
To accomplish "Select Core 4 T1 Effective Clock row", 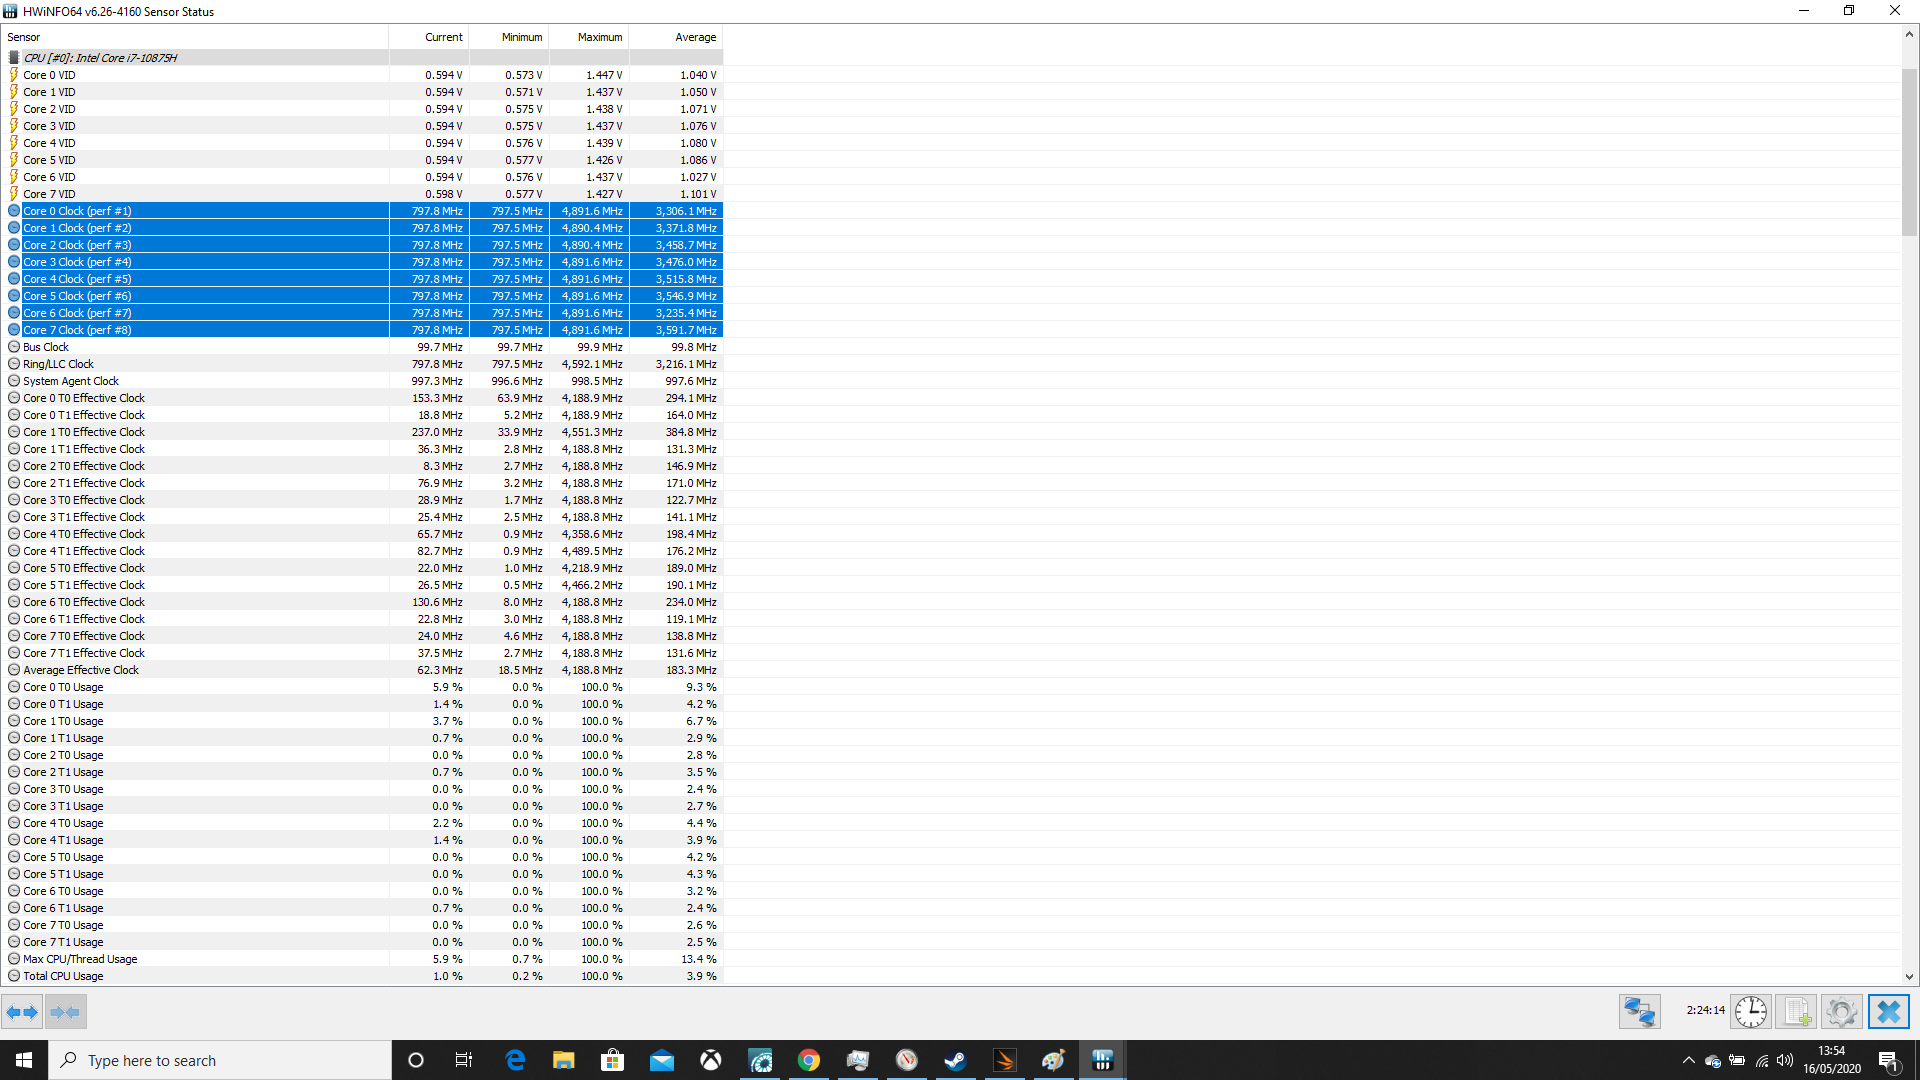I will click(x=362, y=551).
